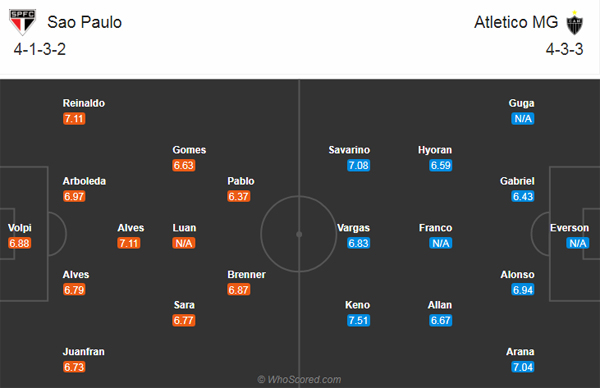Screen dimensions: 600x388
Task: Click the Sao Paulo club crest
Action: click(23, 22)
